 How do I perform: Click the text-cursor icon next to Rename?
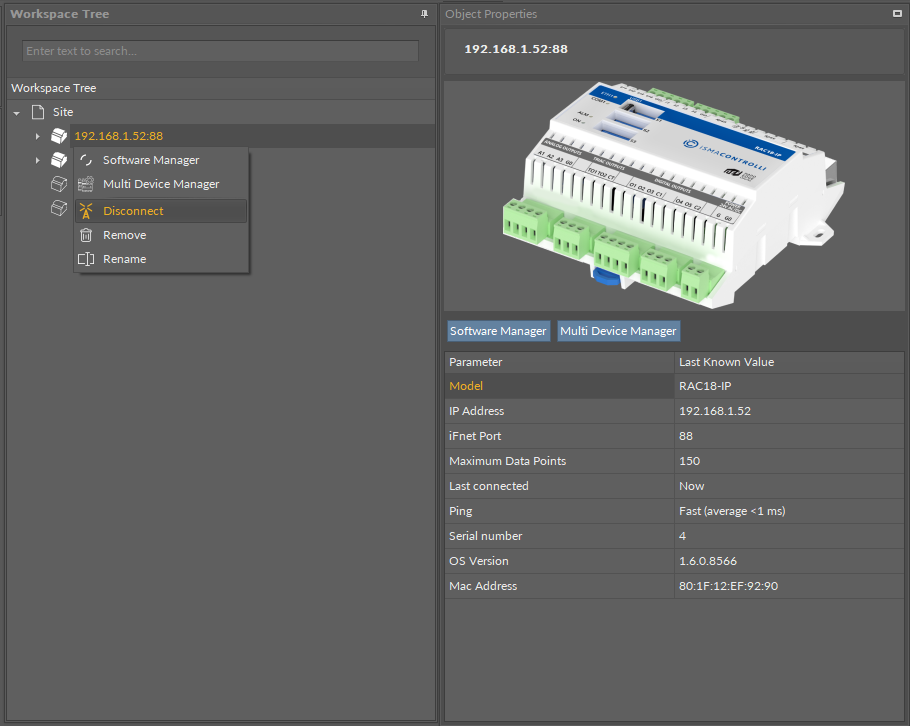(86, 259)
